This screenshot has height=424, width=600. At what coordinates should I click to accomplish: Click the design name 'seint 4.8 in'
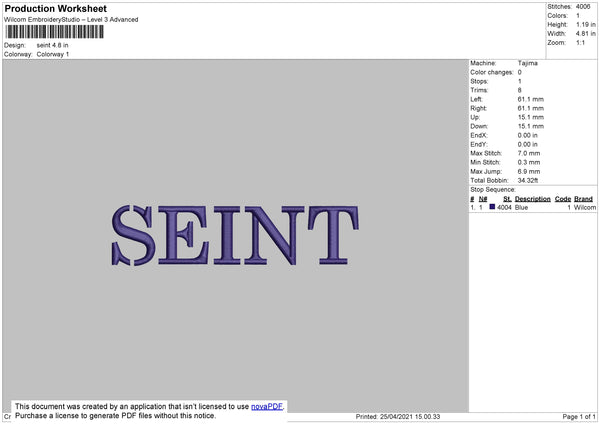coord(52,45)
